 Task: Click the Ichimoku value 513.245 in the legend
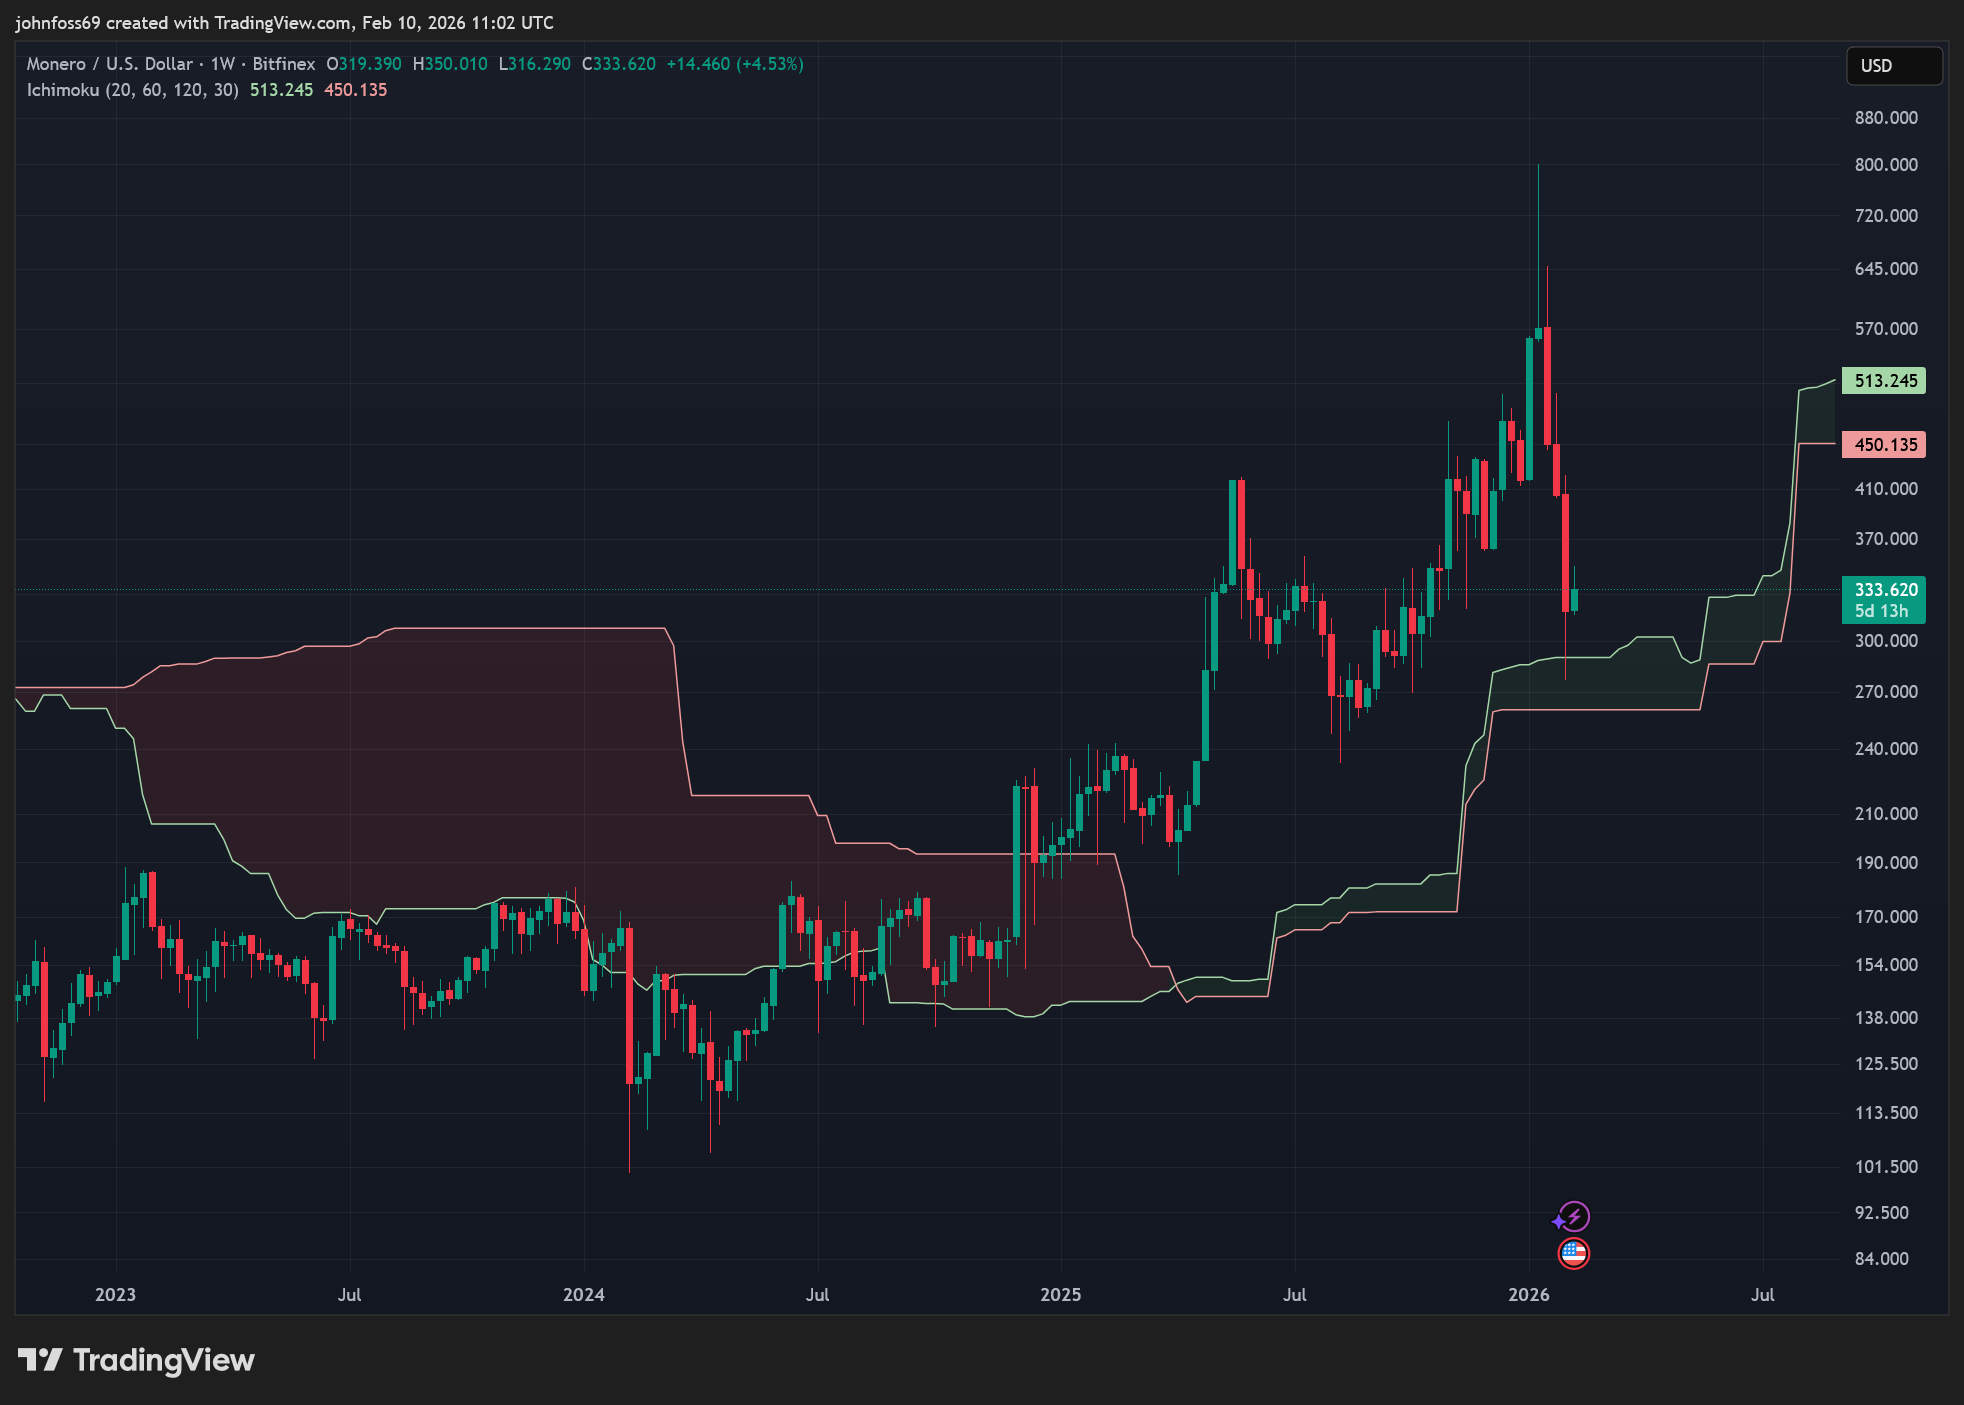[281, 90]
